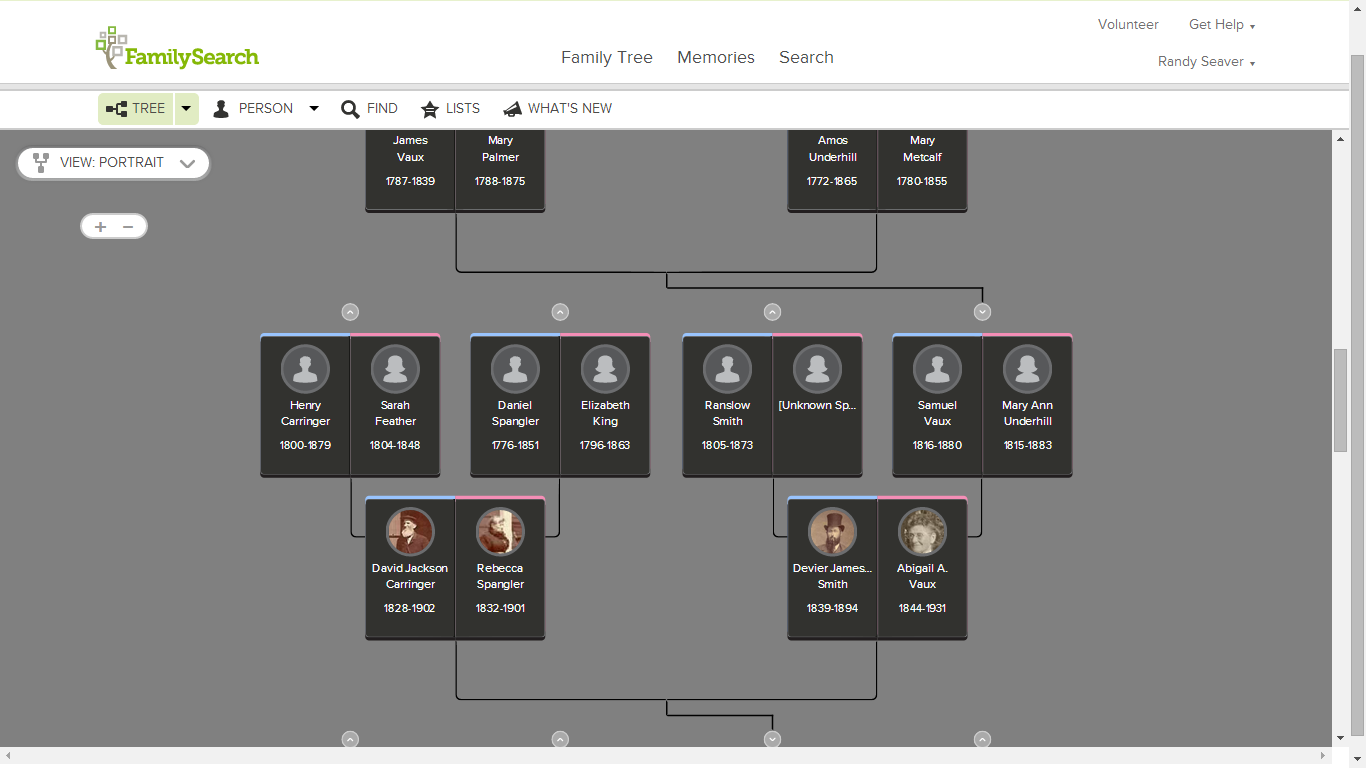Viewport: 1366px width, 768px height.
Task: Open LISTS using the star icon
Action: pyautogui.click(x=430, y=108)
